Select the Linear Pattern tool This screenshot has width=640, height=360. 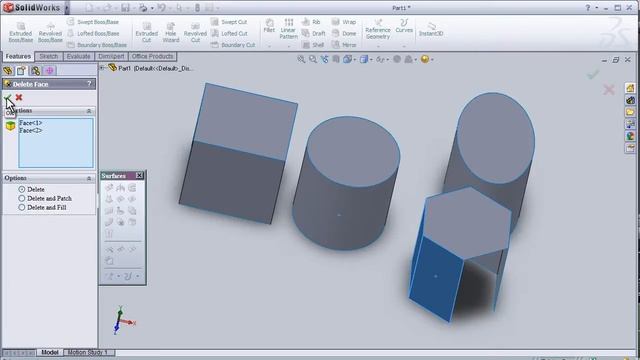click(x=288, y=29)
